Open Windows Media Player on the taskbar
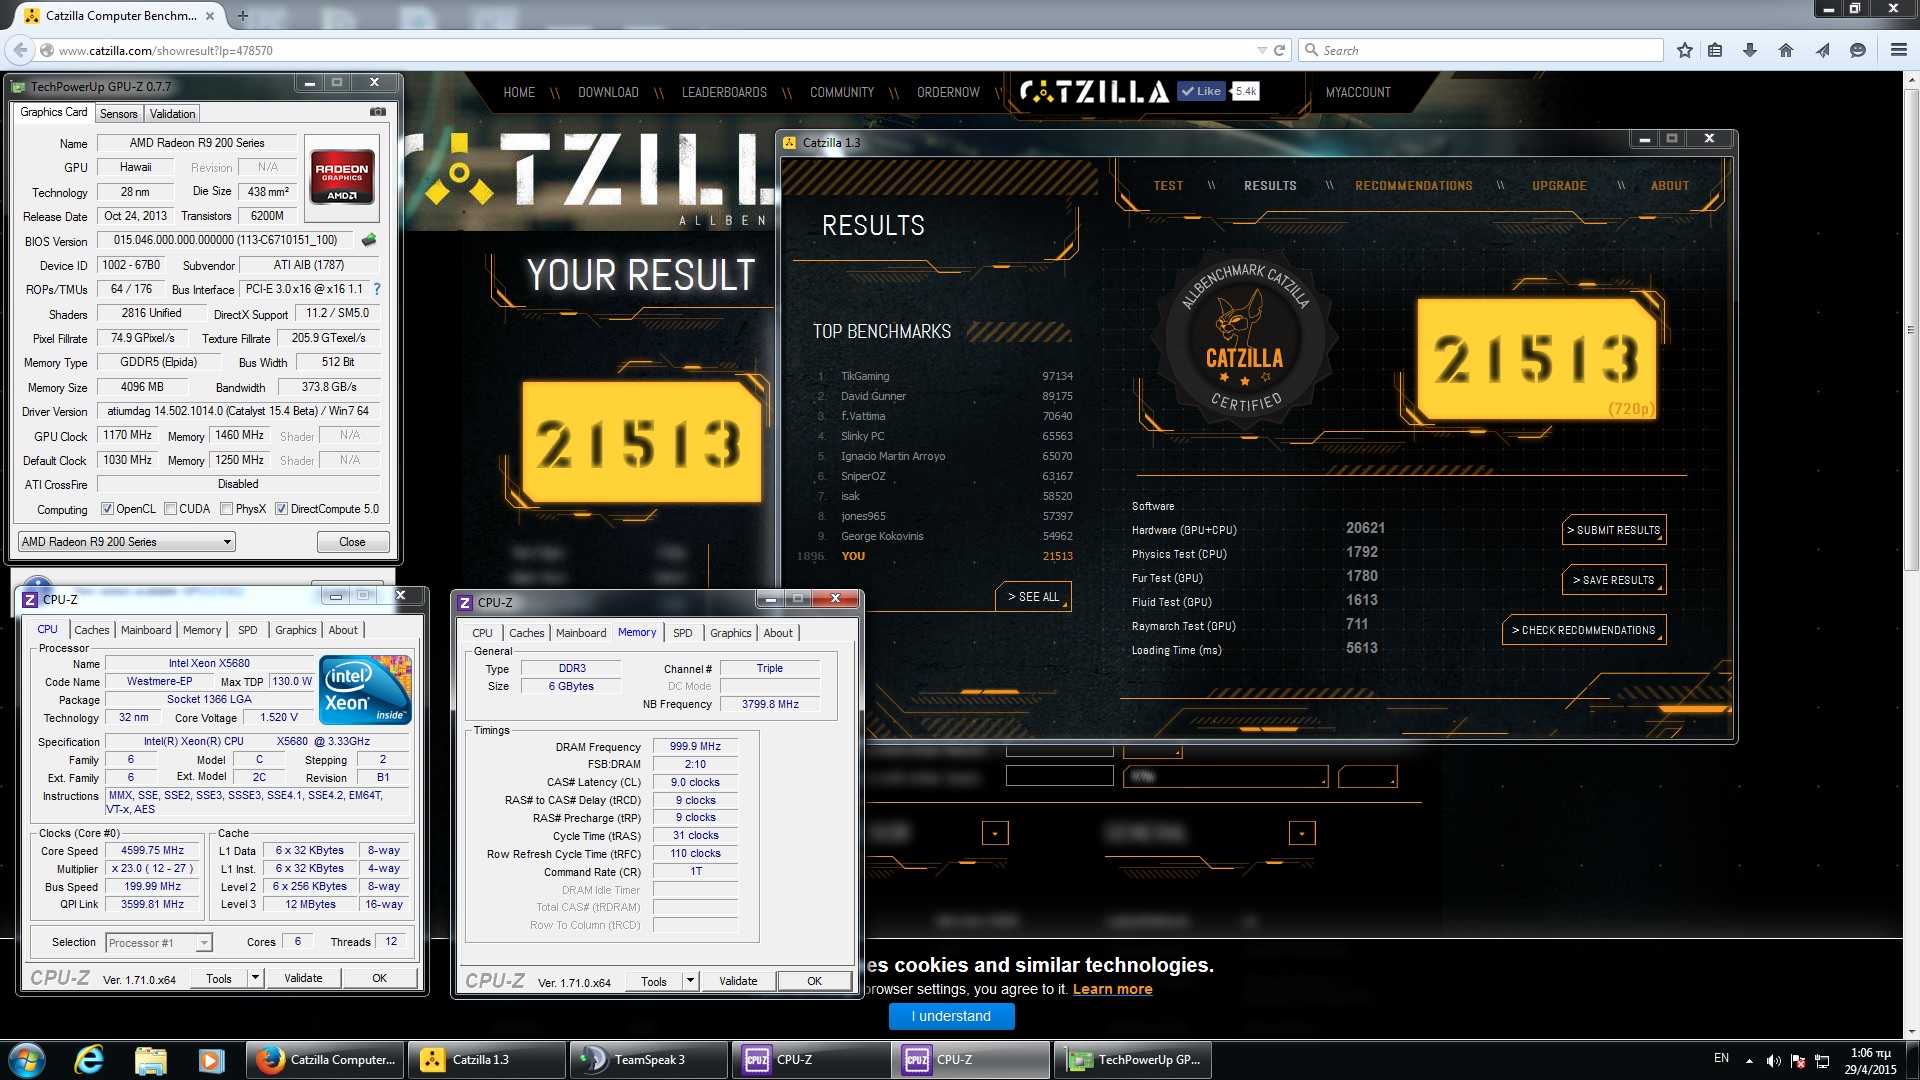 [211, 1060]
